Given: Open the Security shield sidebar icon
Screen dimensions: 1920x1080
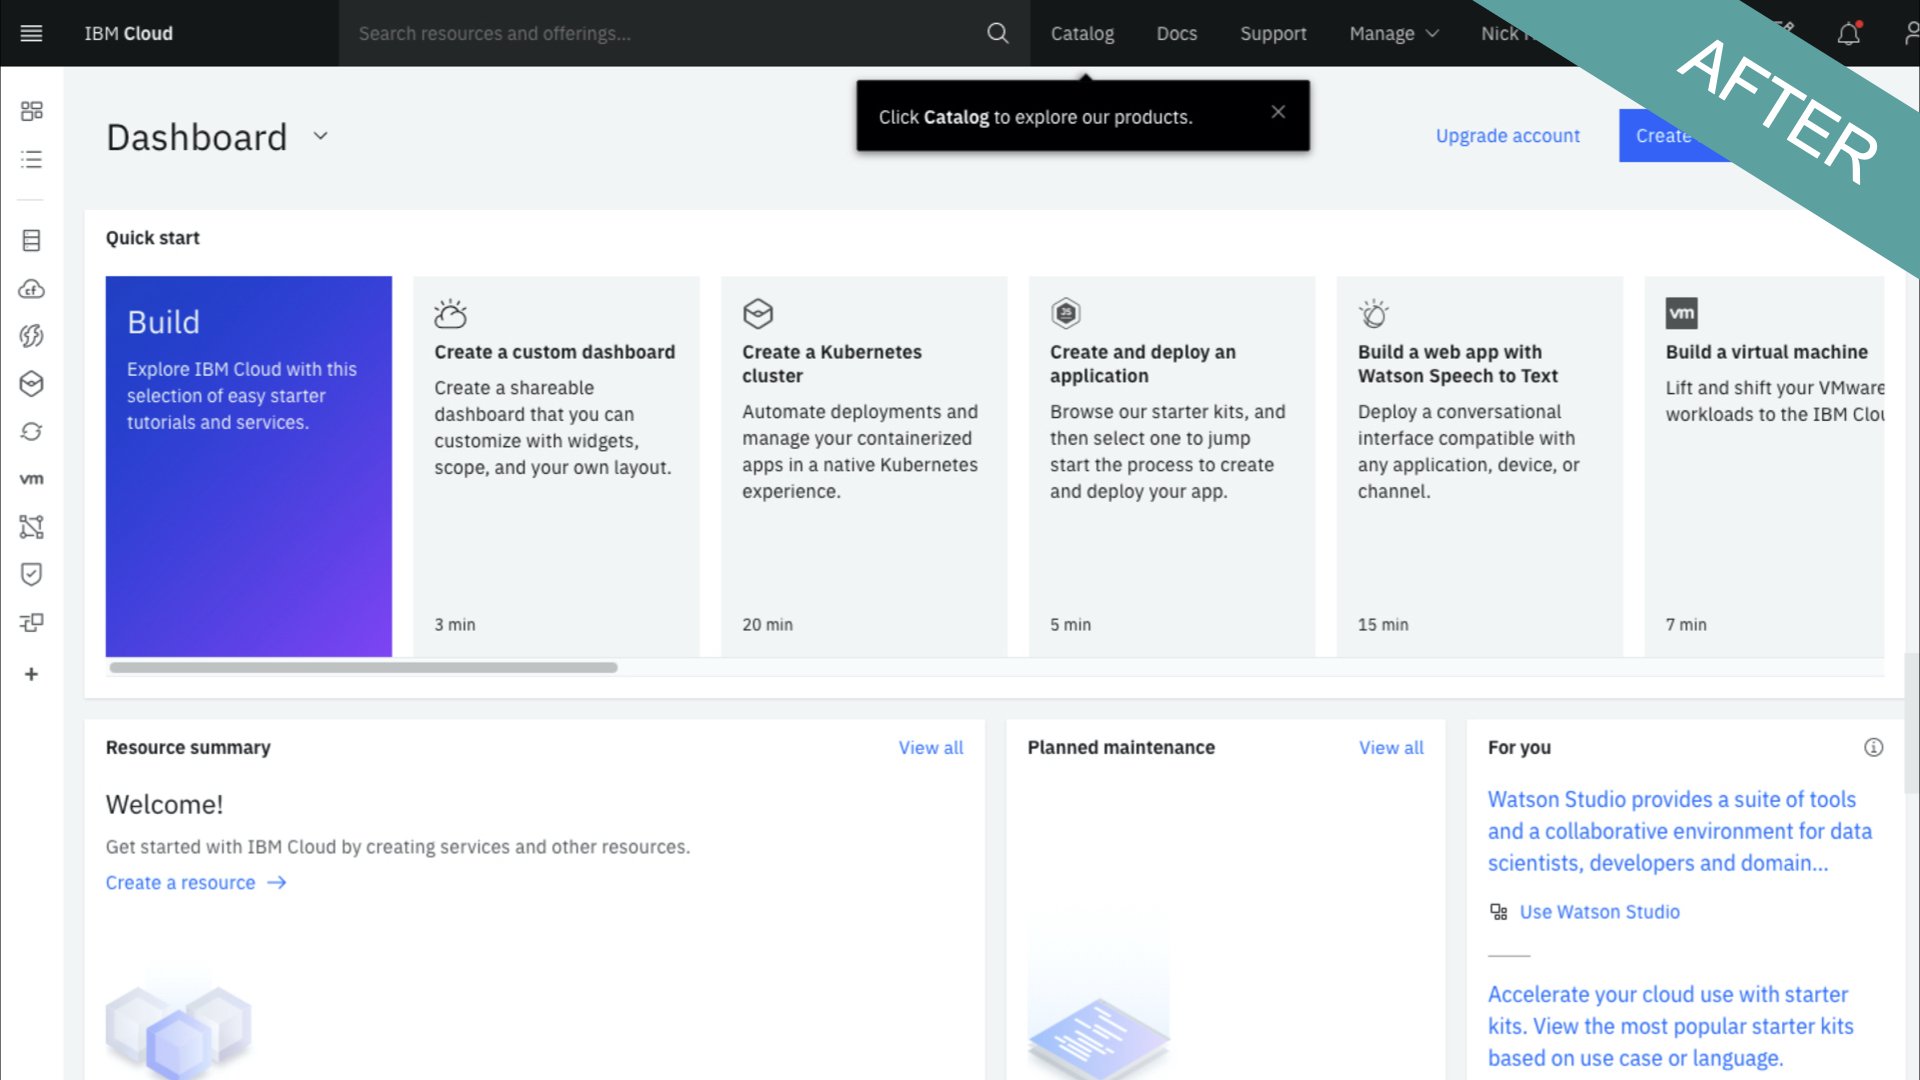Looking at the screenshot, I should tap(31, 574).
